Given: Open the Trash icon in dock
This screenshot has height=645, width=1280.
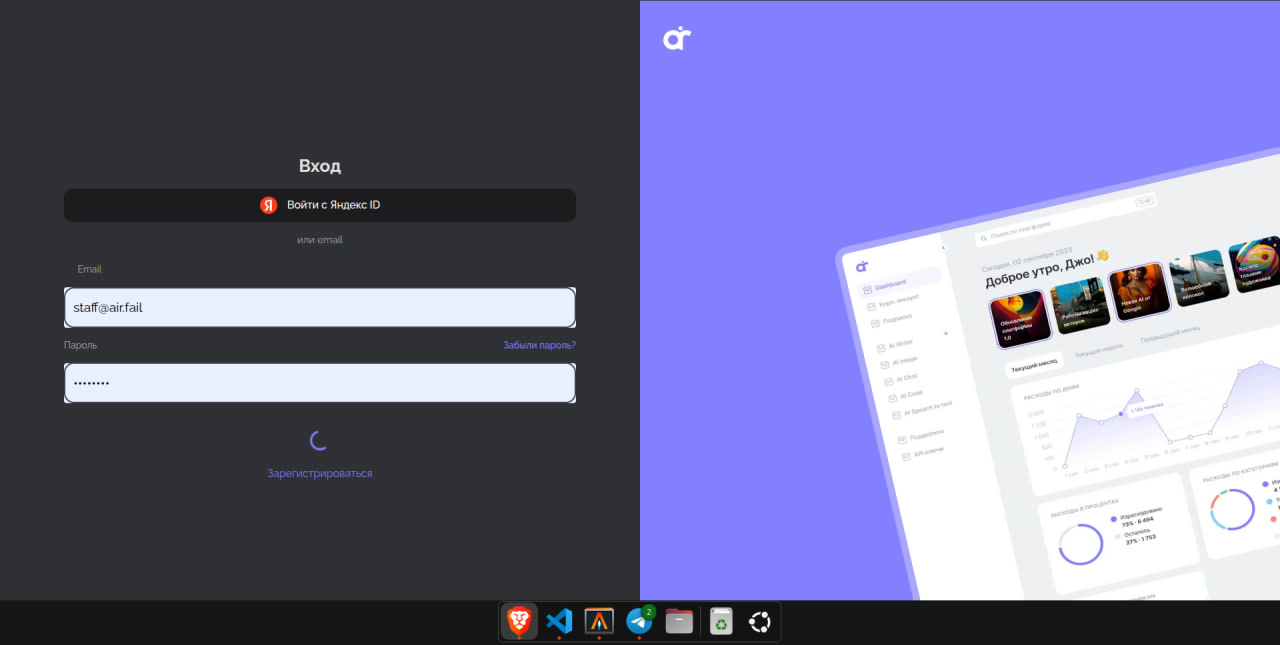Looking at the screenshot, I should (721, 622).
